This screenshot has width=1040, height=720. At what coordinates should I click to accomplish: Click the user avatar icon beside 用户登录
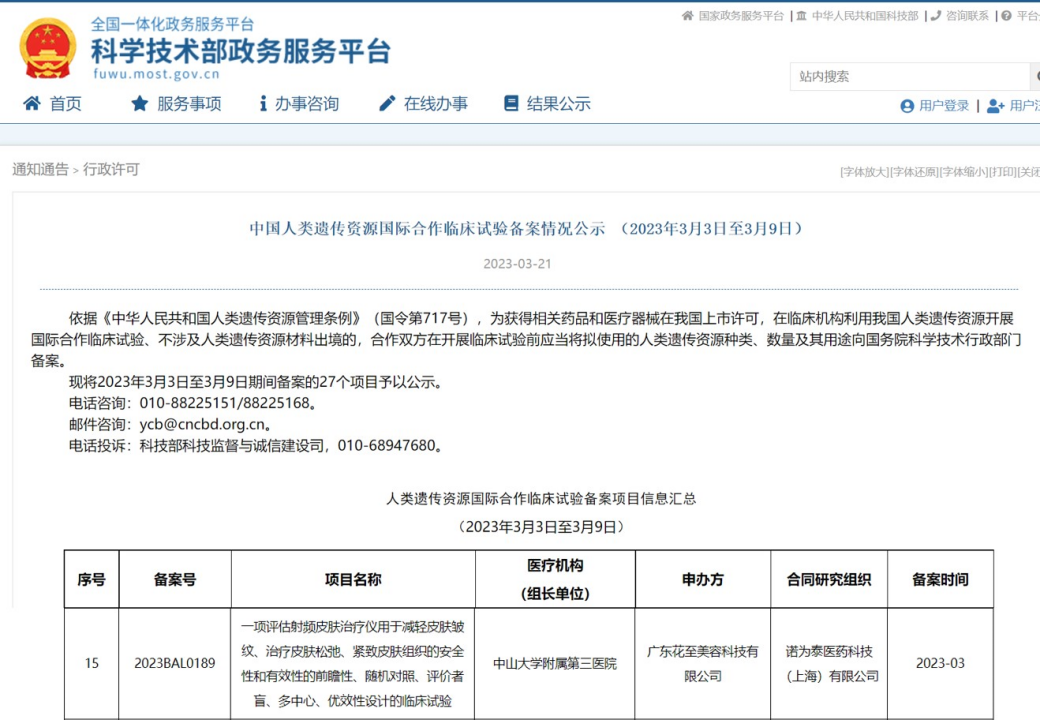[x=907, y=106]
